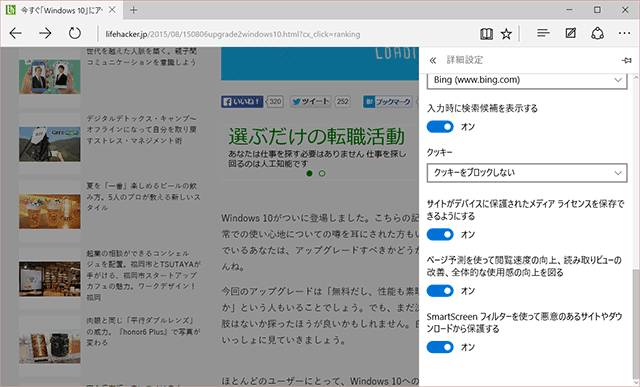The image size is (640, 387).
Task: Click the digital detox camp thumbnail
Action: tap(50, 144)
